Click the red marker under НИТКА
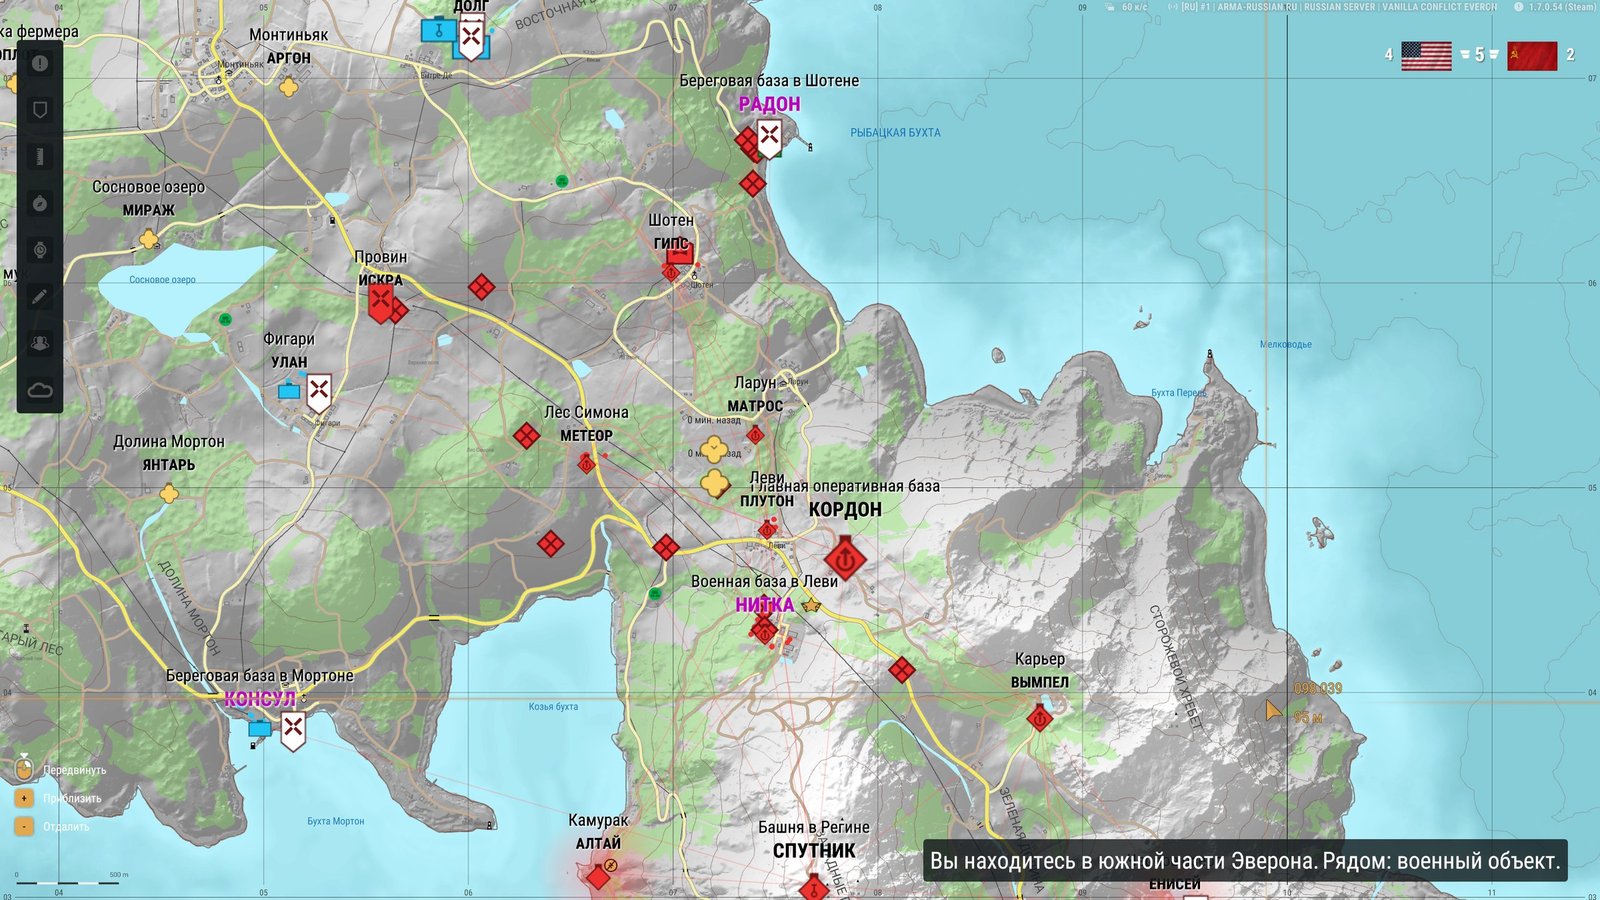The height and width of the screenshot is (900, 1600). pyautogui.click(x=765, y=631)
